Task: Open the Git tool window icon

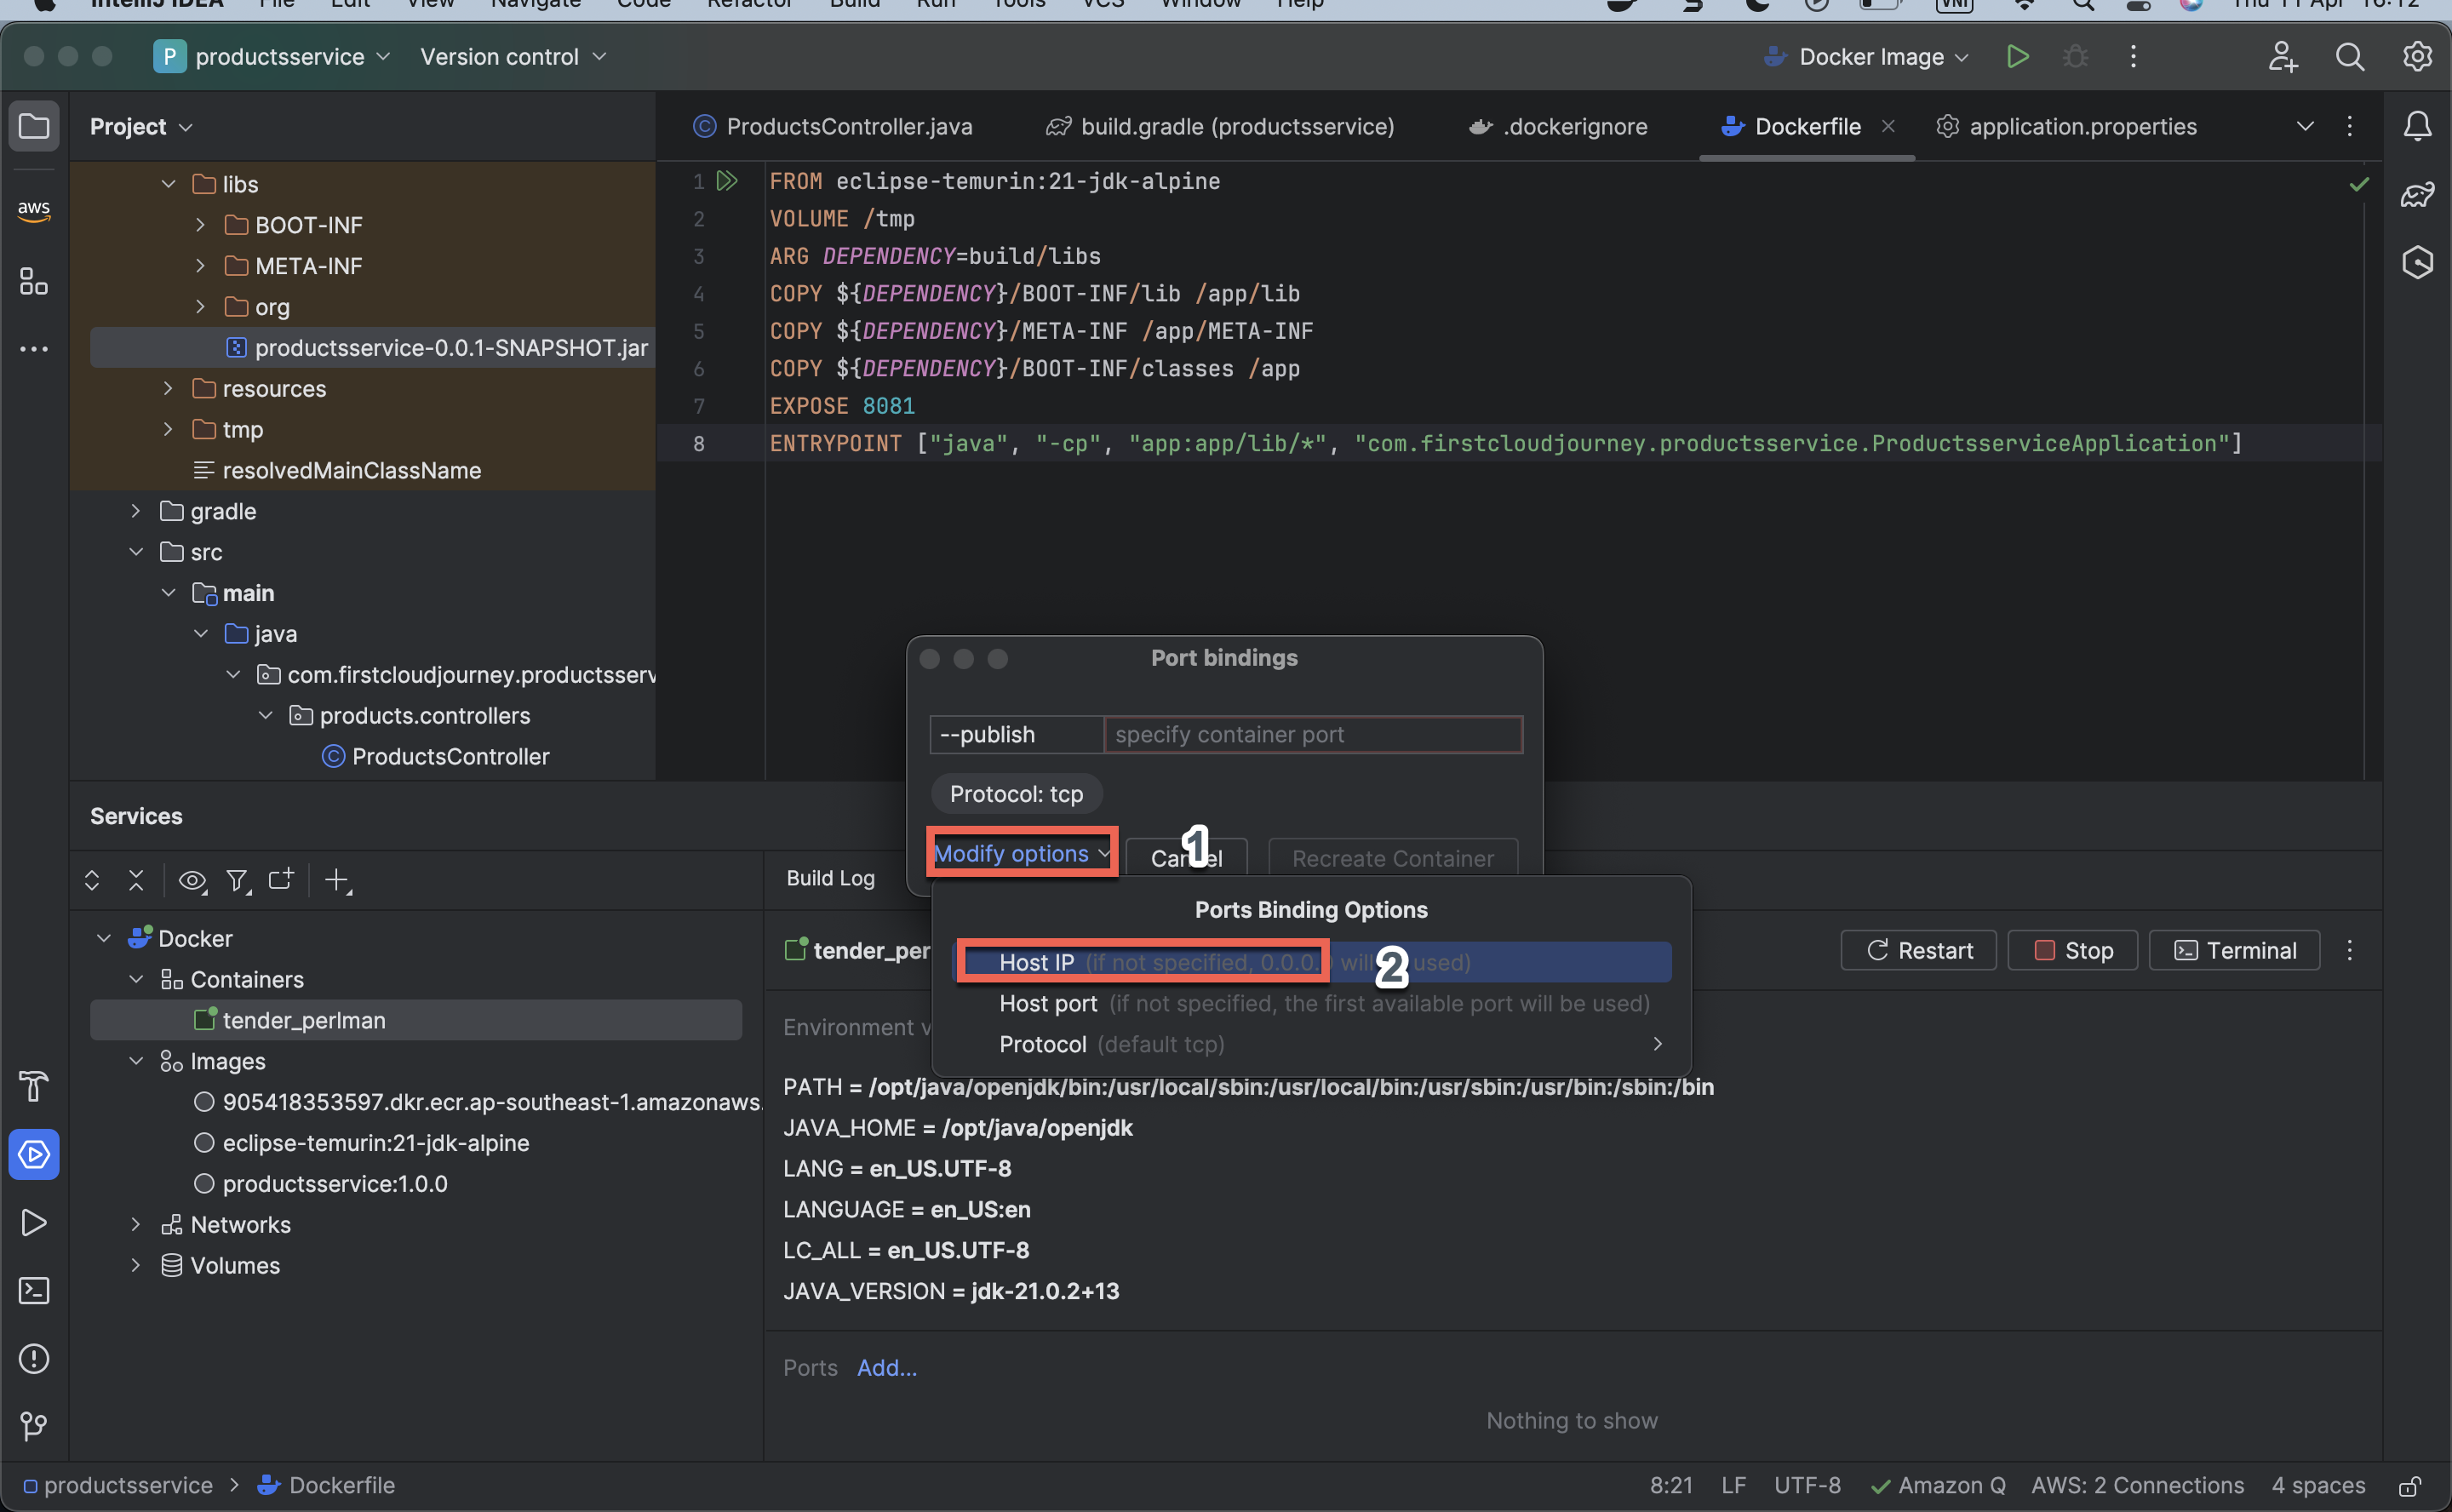Action: click(34, 1426)
